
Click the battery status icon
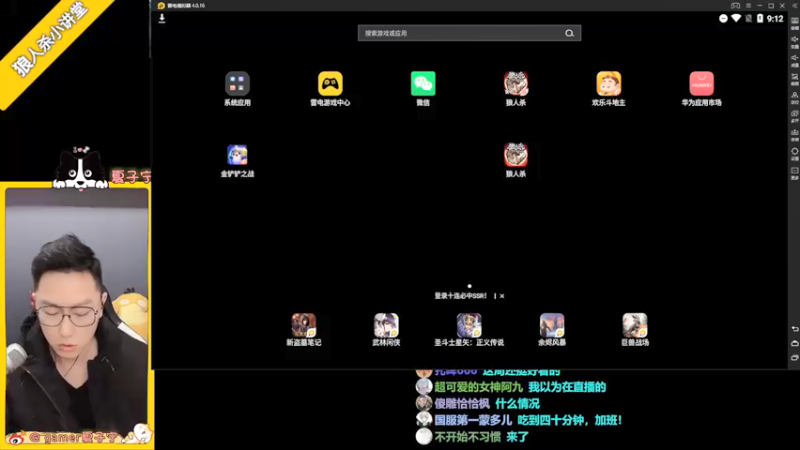tap(760, 19)
